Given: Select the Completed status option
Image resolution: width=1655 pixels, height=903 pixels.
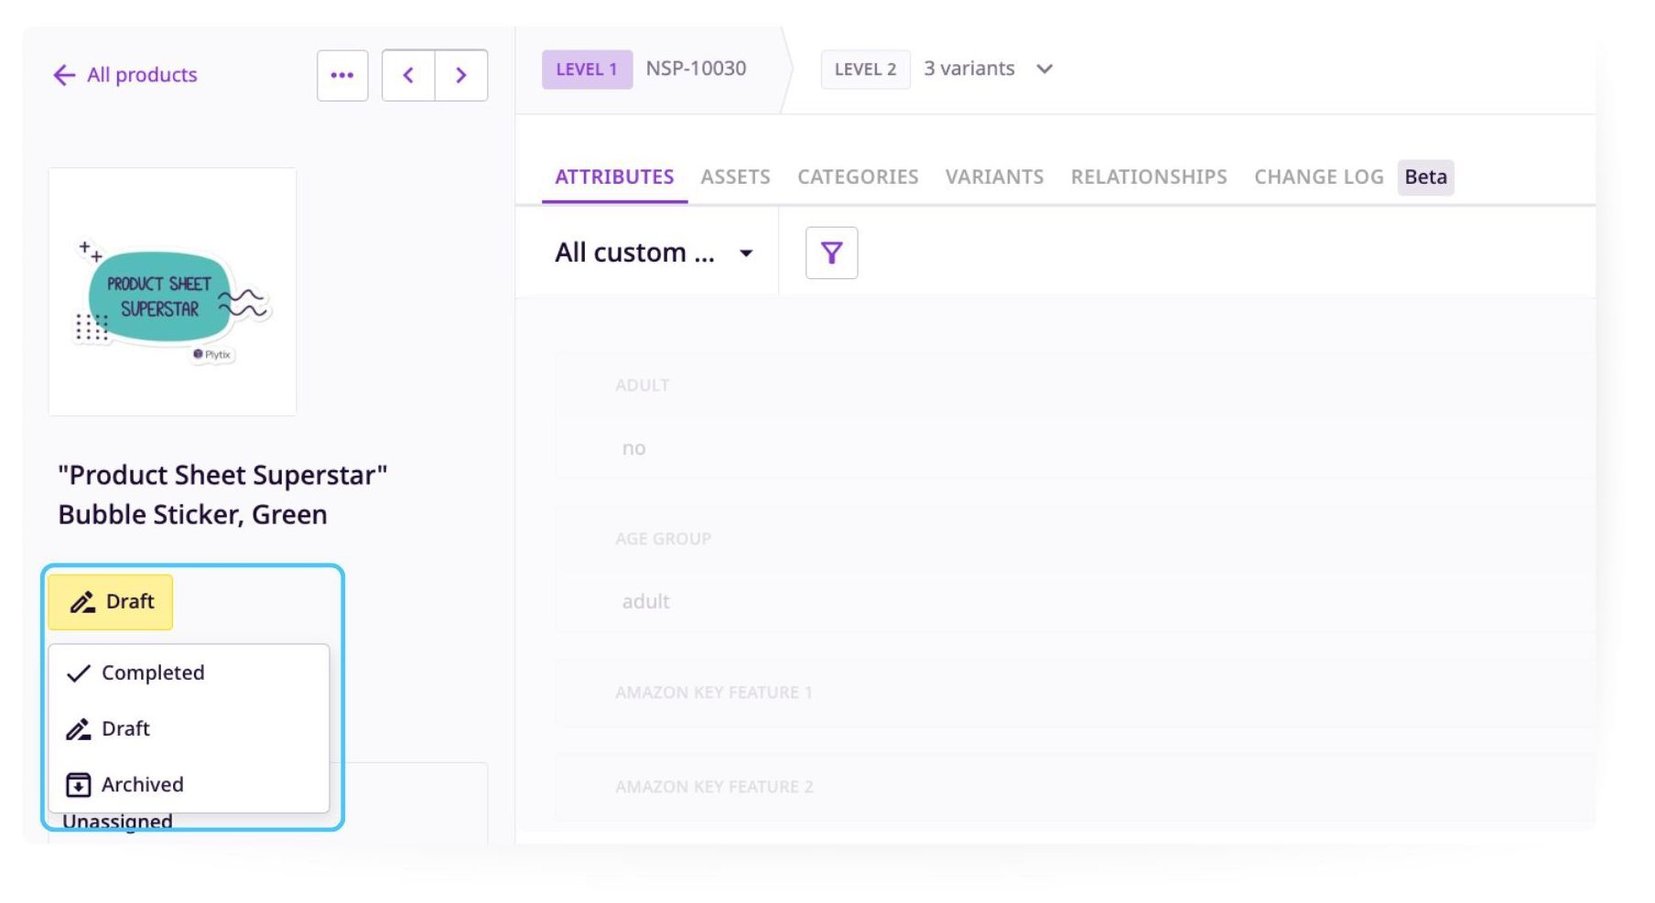Looking at the screenshot, I should (152, 673).
